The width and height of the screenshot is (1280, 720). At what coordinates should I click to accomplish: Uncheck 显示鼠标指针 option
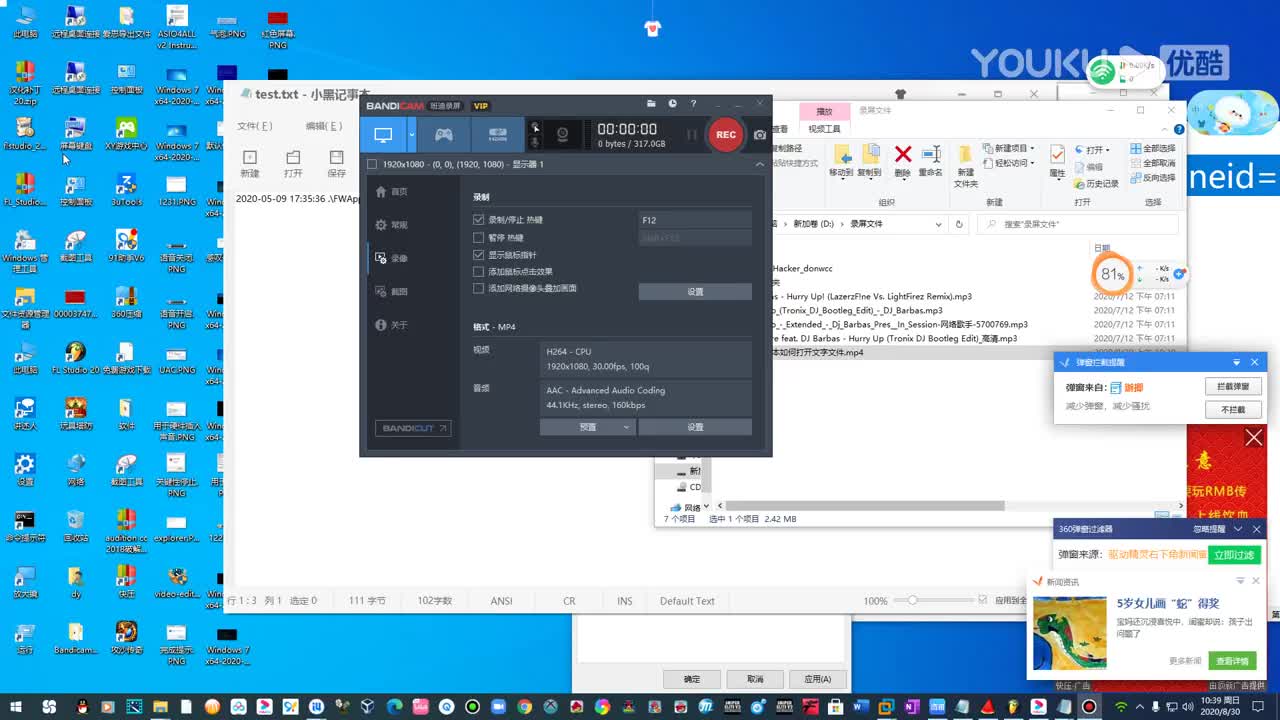[x=477, y=254]
